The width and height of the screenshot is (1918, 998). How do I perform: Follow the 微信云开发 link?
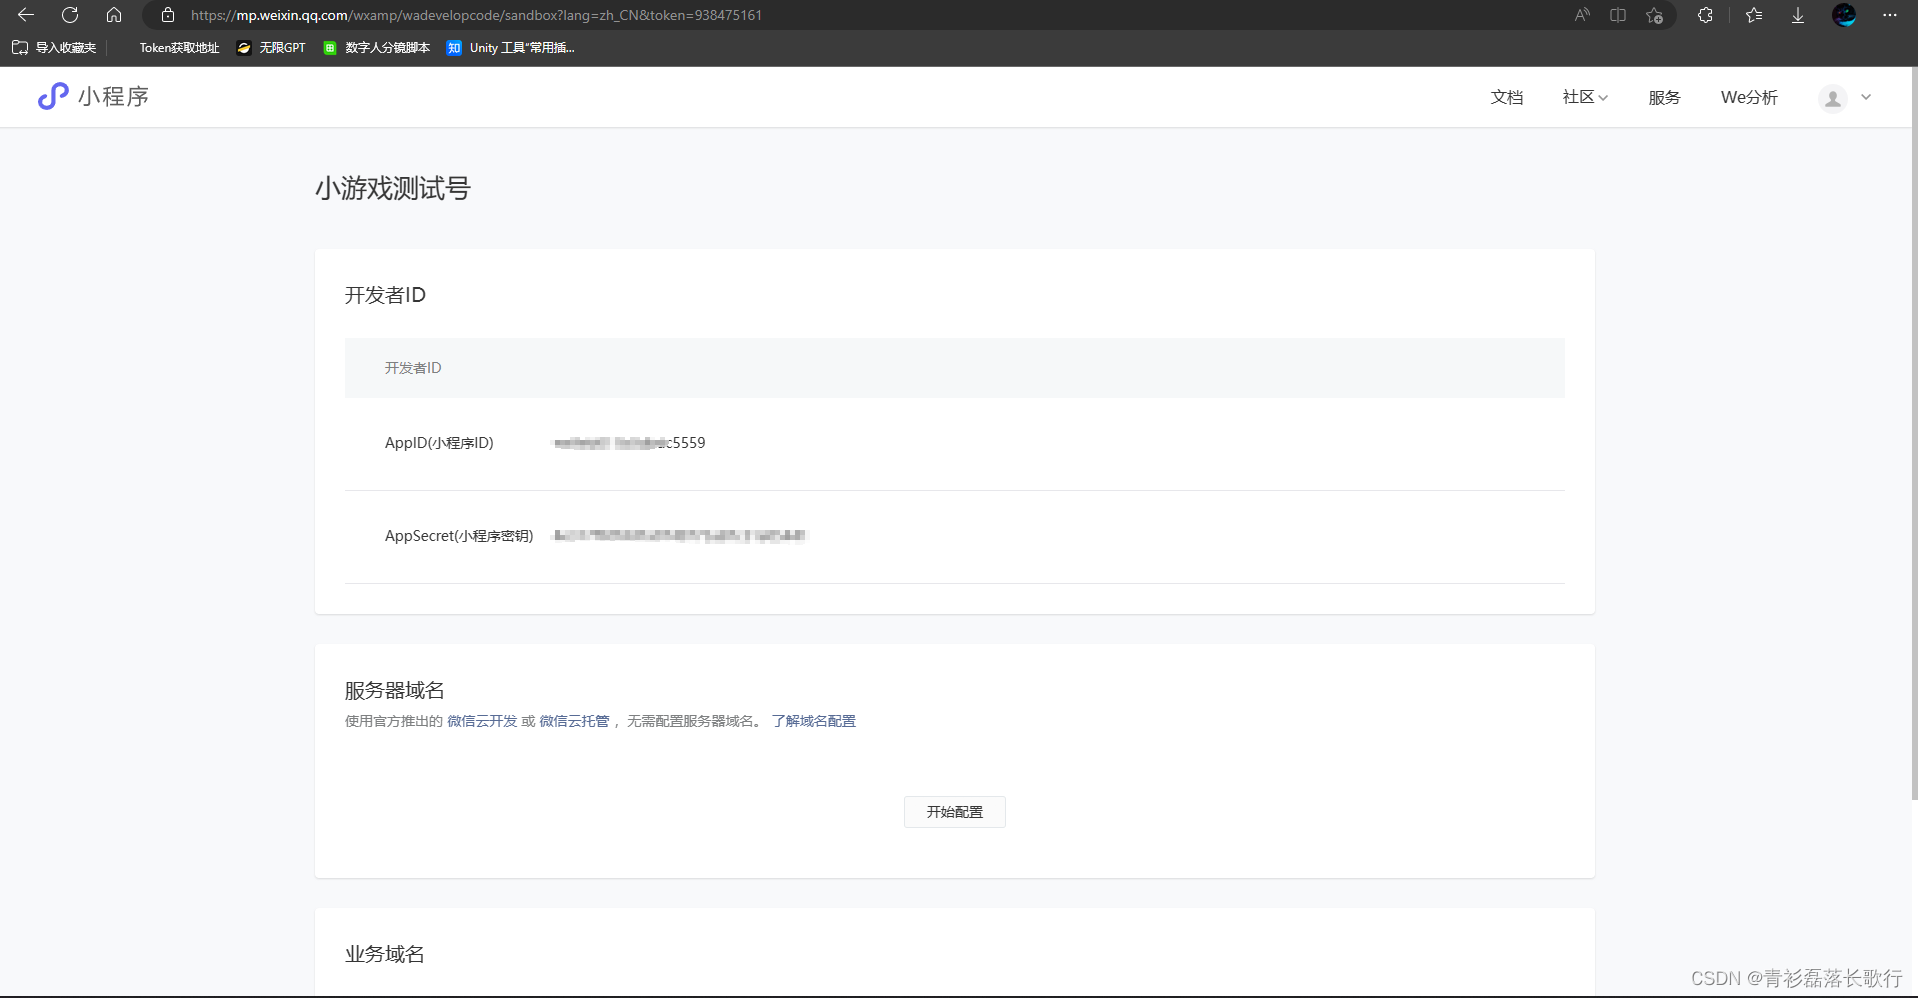(x=482, y=721)
